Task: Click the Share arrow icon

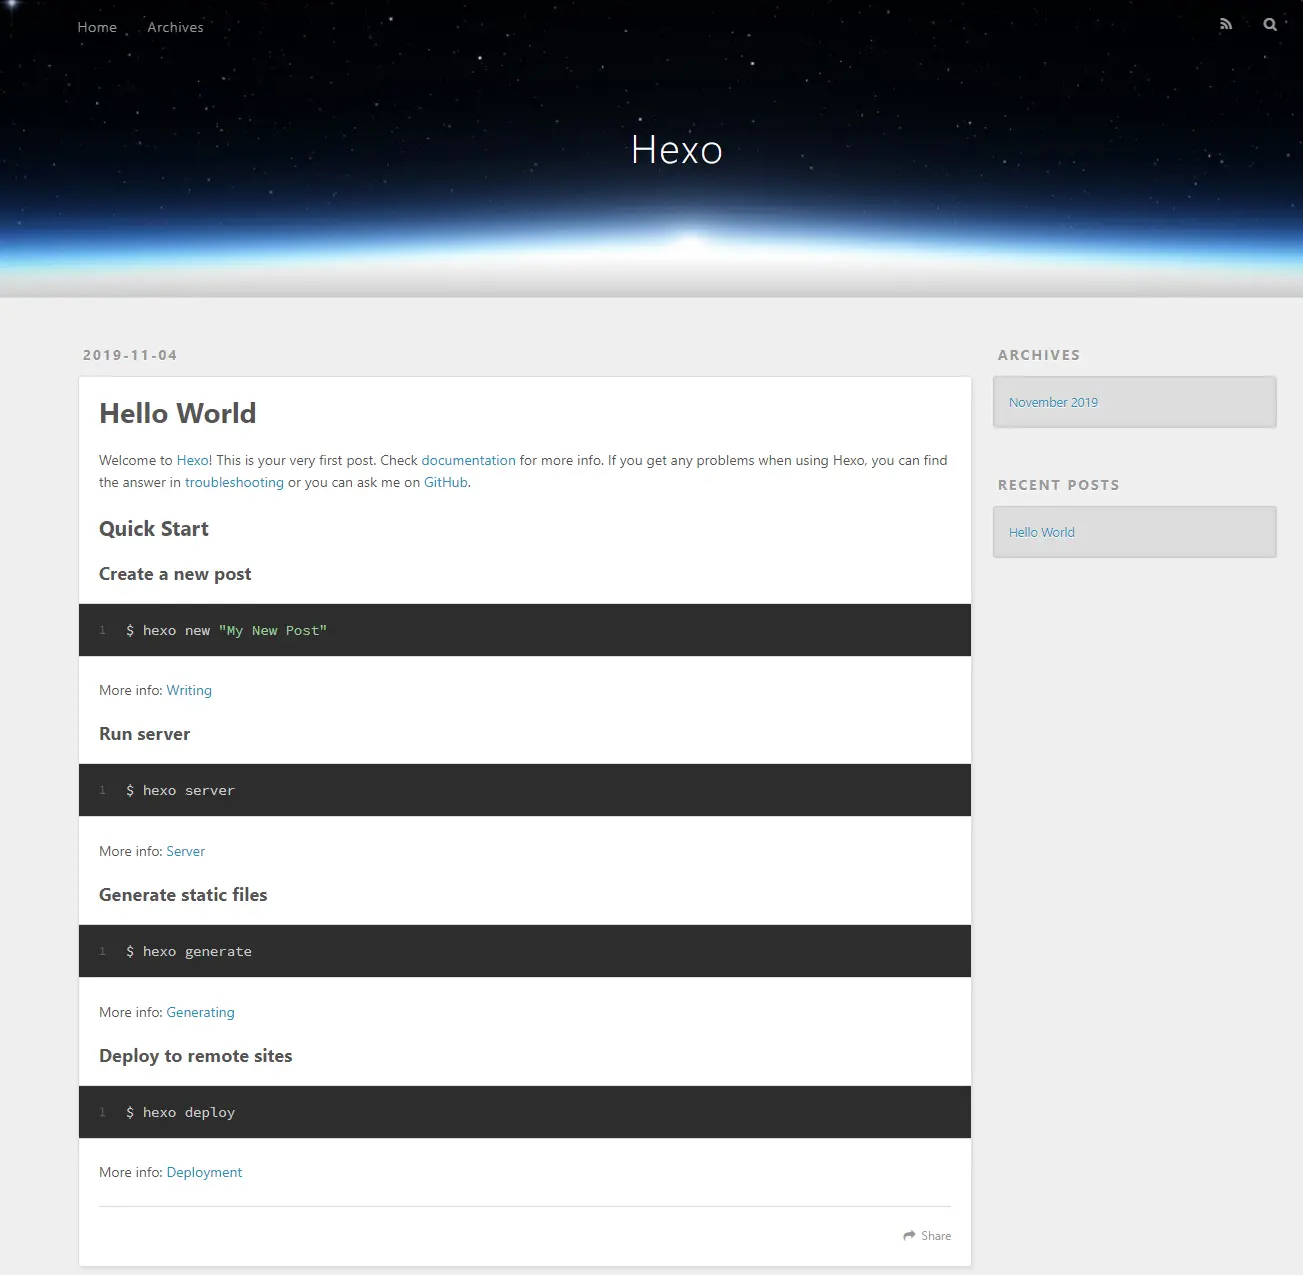Action: (909, 1236)
